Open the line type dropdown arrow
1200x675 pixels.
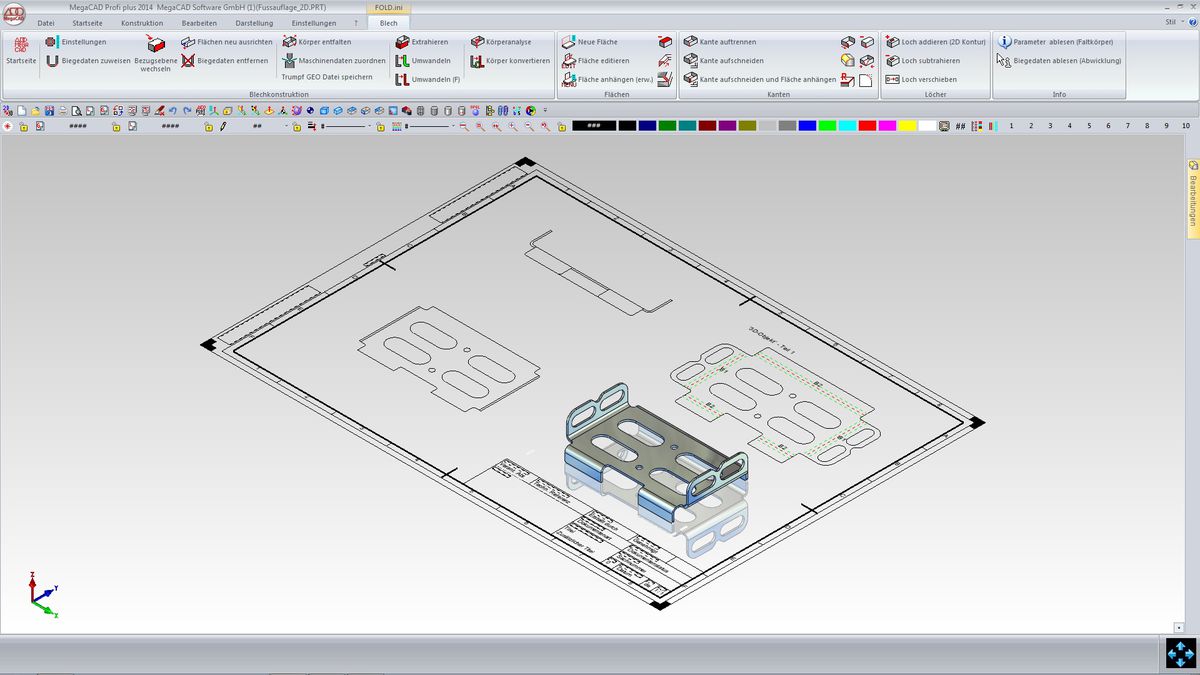371,127
